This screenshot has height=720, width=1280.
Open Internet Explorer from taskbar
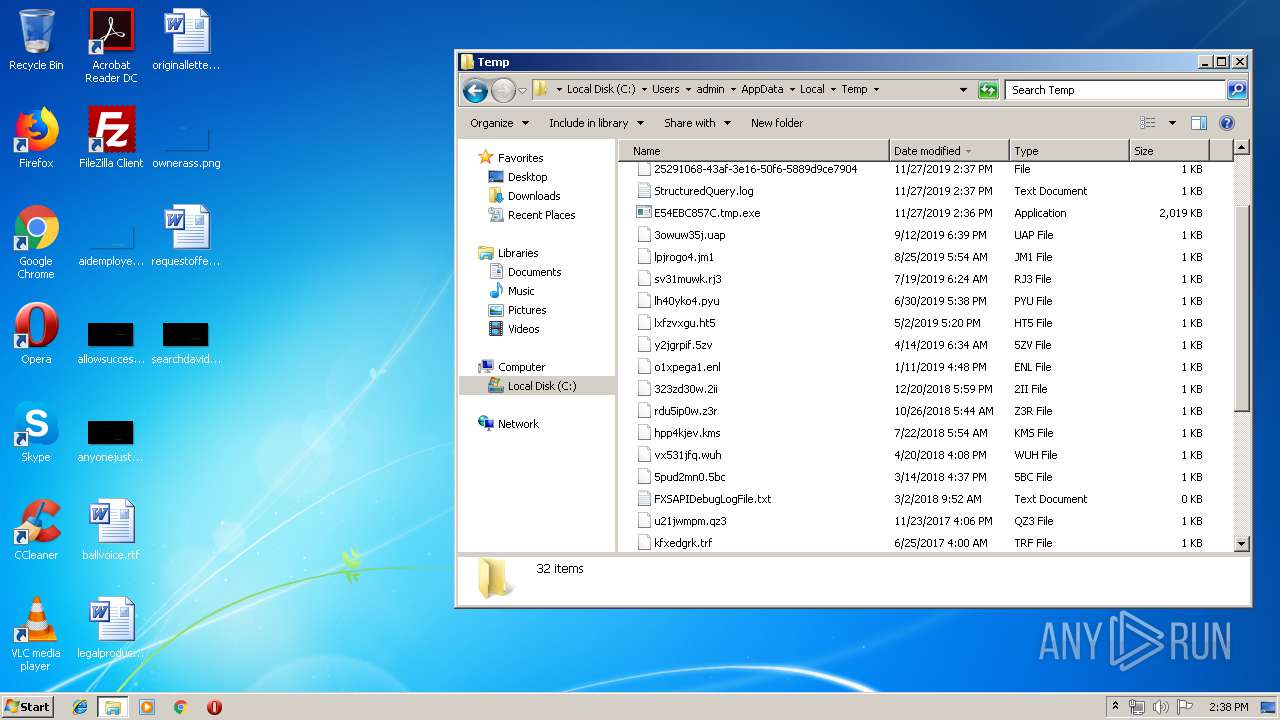tap(80, 707)
